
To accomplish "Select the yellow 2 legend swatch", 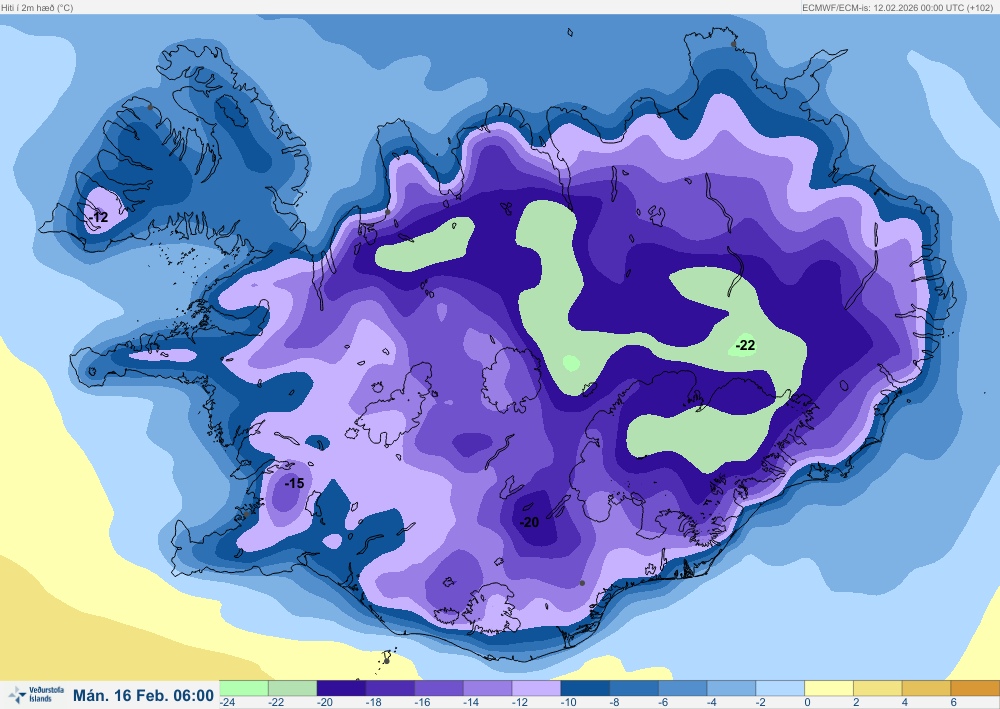I will [878, 688].
